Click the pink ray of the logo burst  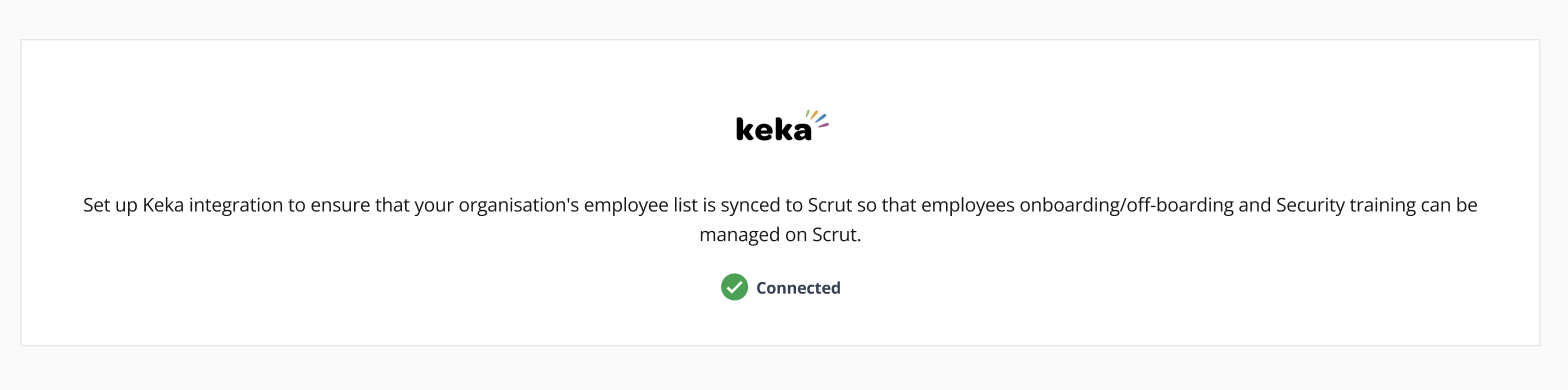click(x=824, y=125)
